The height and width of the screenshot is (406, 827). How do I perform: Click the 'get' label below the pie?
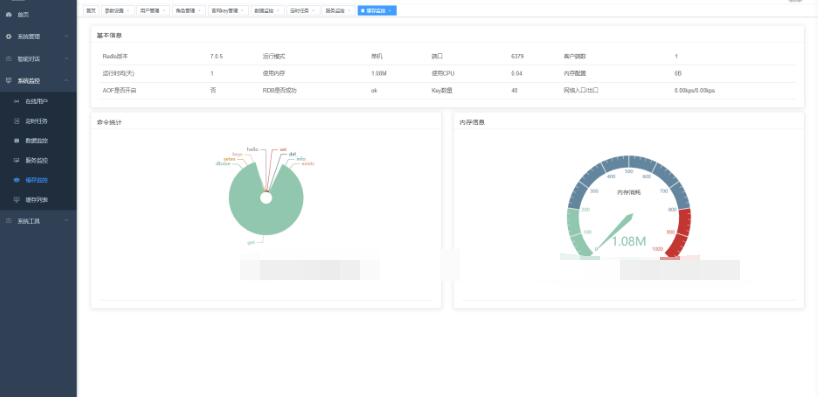pos(251,243)
